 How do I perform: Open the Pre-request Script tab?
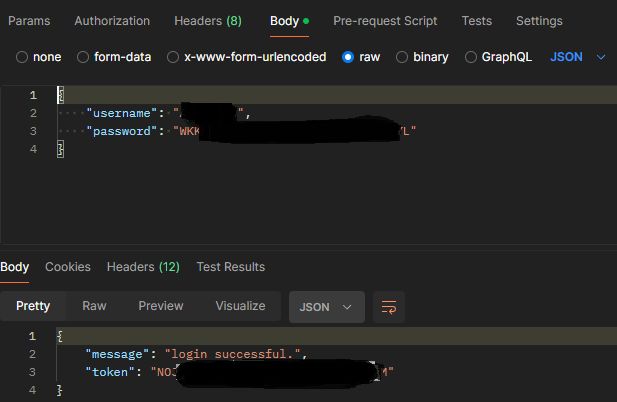click(x=385, y=21)
